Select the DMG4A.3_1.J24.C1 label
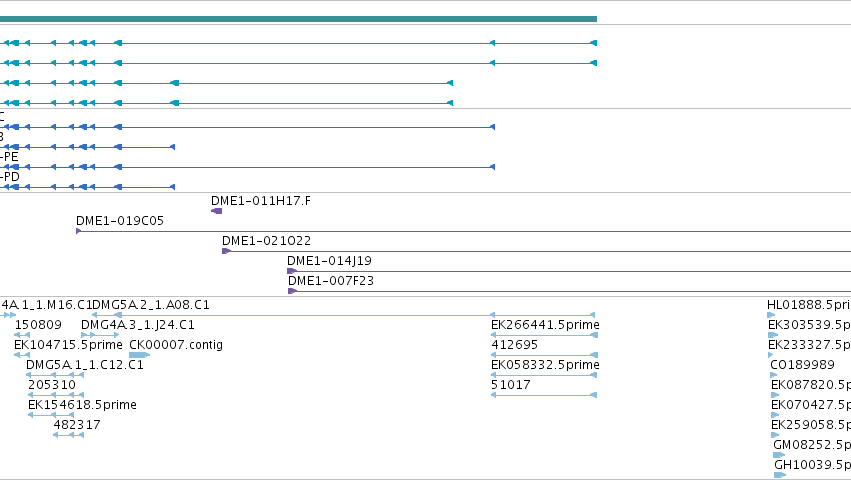 (x=138, y=325)
